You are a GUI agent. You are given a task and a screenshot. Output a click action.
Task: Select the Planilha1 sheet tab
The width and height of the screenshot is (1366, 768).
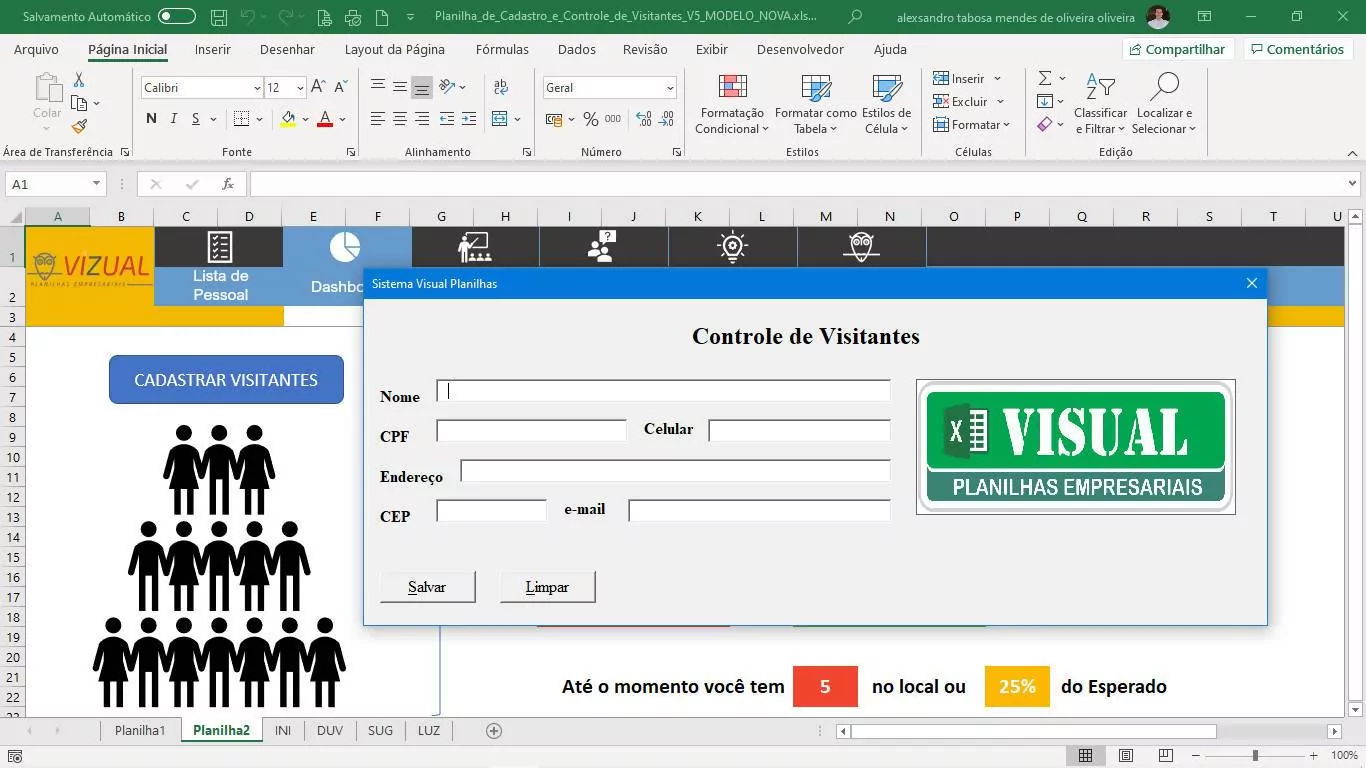[x=140, y=730]
